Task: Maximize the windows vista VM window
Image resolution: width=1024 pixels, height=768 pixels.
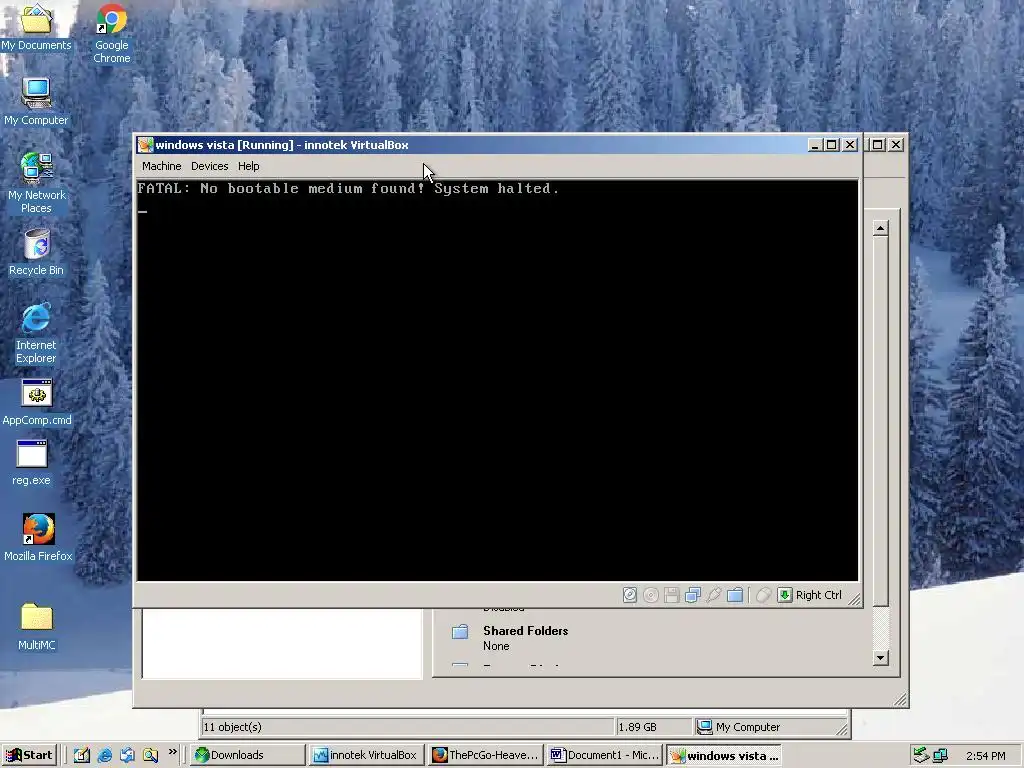Action: 831,145
